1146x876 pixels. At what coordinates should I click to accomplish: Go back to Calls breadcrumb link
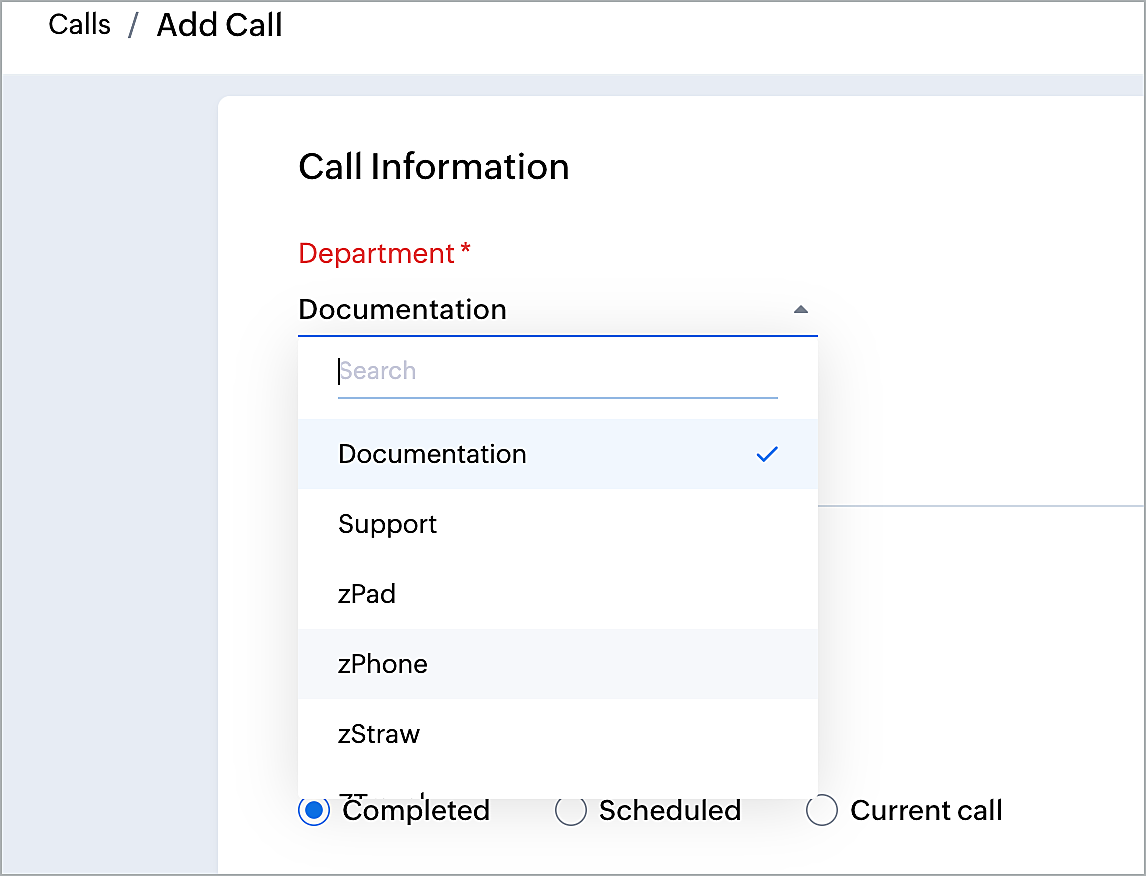pyautogui.click(x=79, y=24)
